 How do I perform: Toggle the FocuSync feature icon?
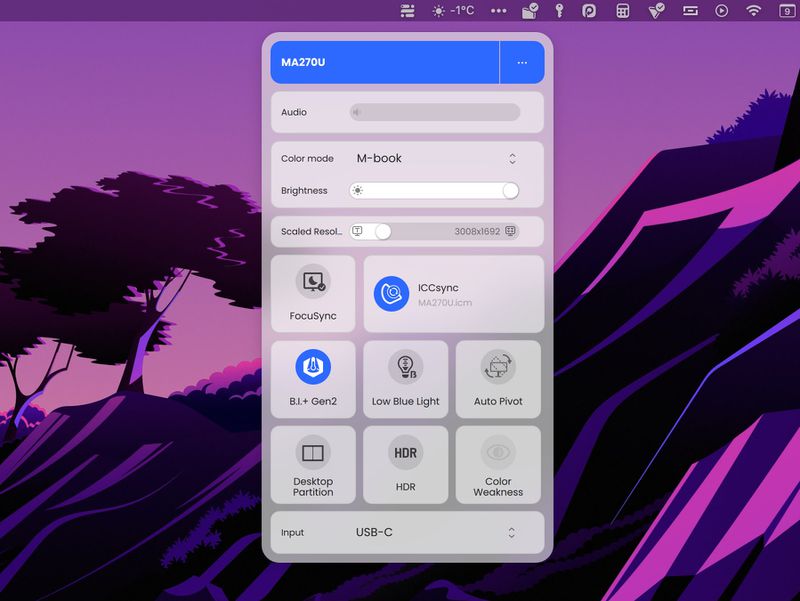coord(313,282)
